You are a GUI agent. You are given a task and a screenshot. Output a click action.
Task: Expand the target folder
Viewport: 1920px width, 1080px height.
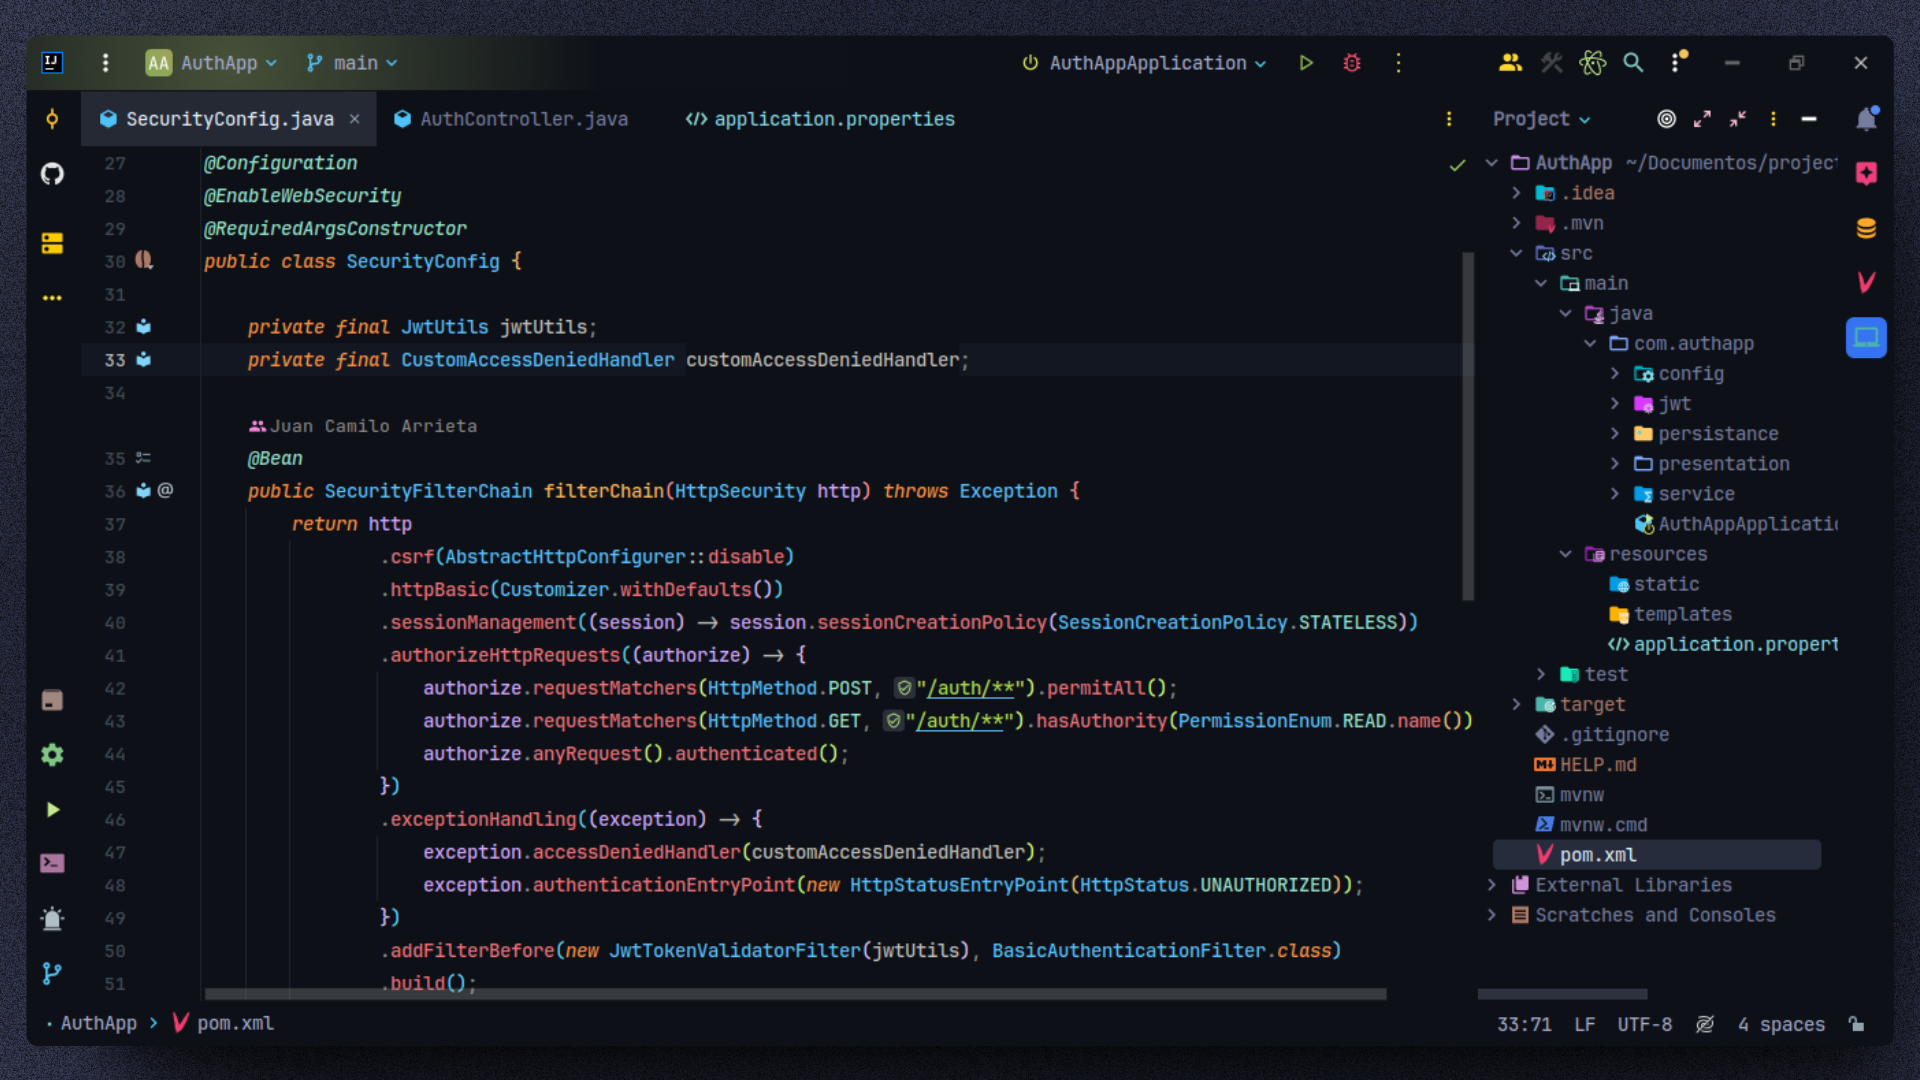coord(1516,705)
